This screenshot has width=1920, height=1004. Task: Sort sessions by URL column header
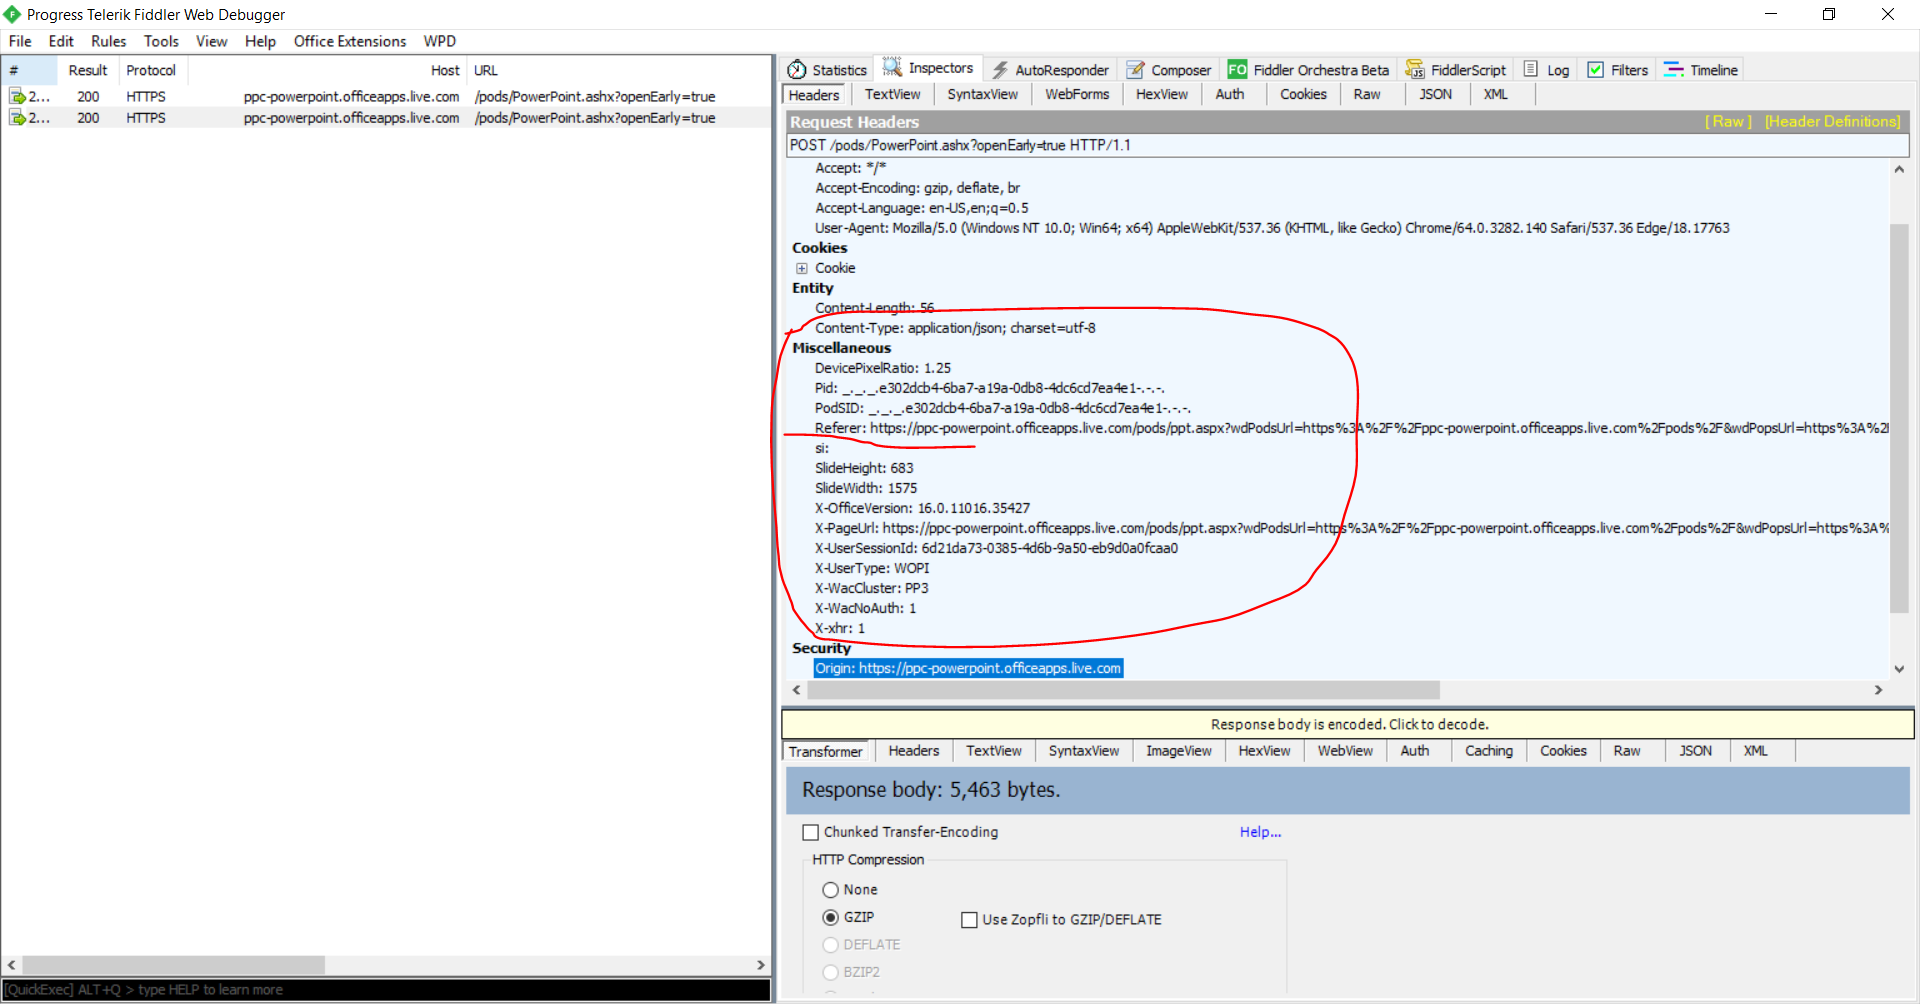617,70
